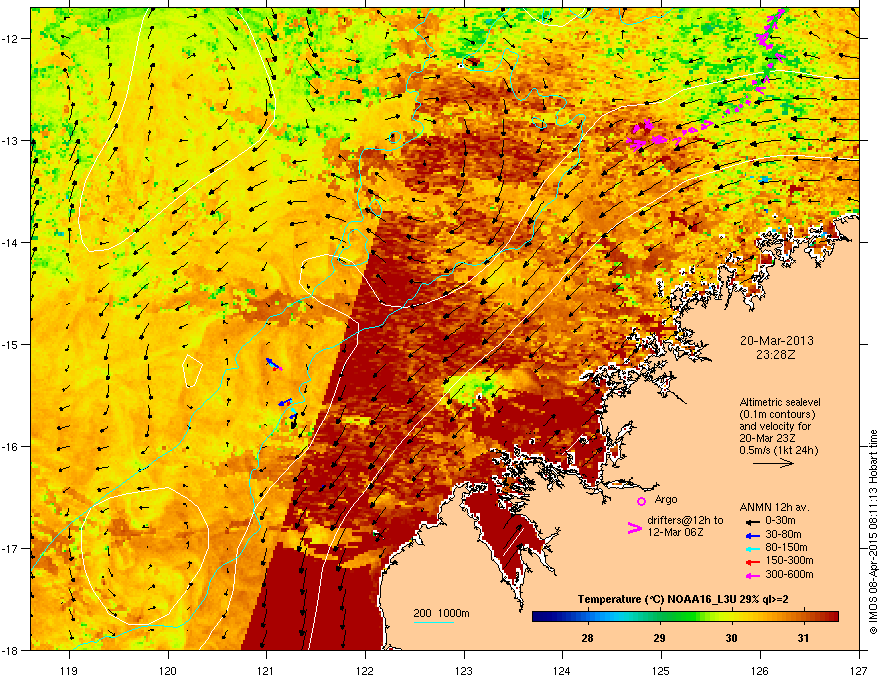Image resolution: width=880 pixels, height=680 pixels.
Task: Click the date label 20-Mar-2013
Action: pyautogui.click(x=776, y=341)
